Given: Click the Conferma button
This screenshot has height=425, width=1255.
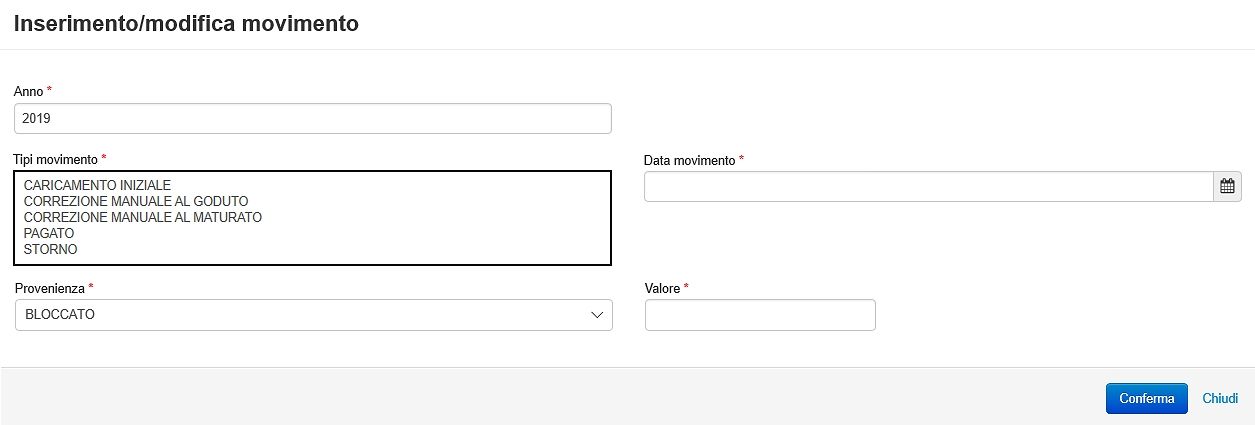Looking at the screenshot, I should coord(1146,398).
